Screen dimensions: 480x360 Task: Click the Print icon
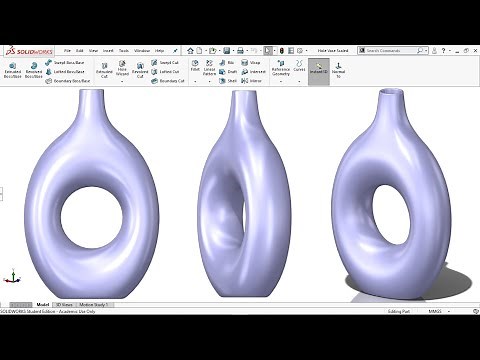point(240,51)
